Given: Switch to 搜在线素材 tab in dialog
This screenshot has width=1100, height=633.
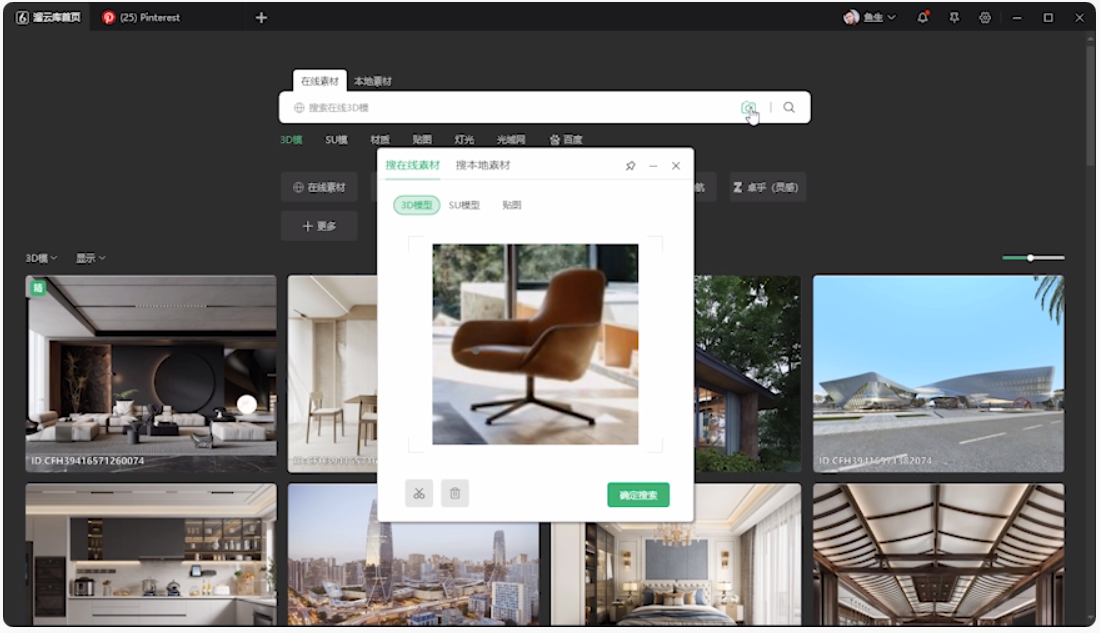Looking at the screenshot, I should pos(412,165).
